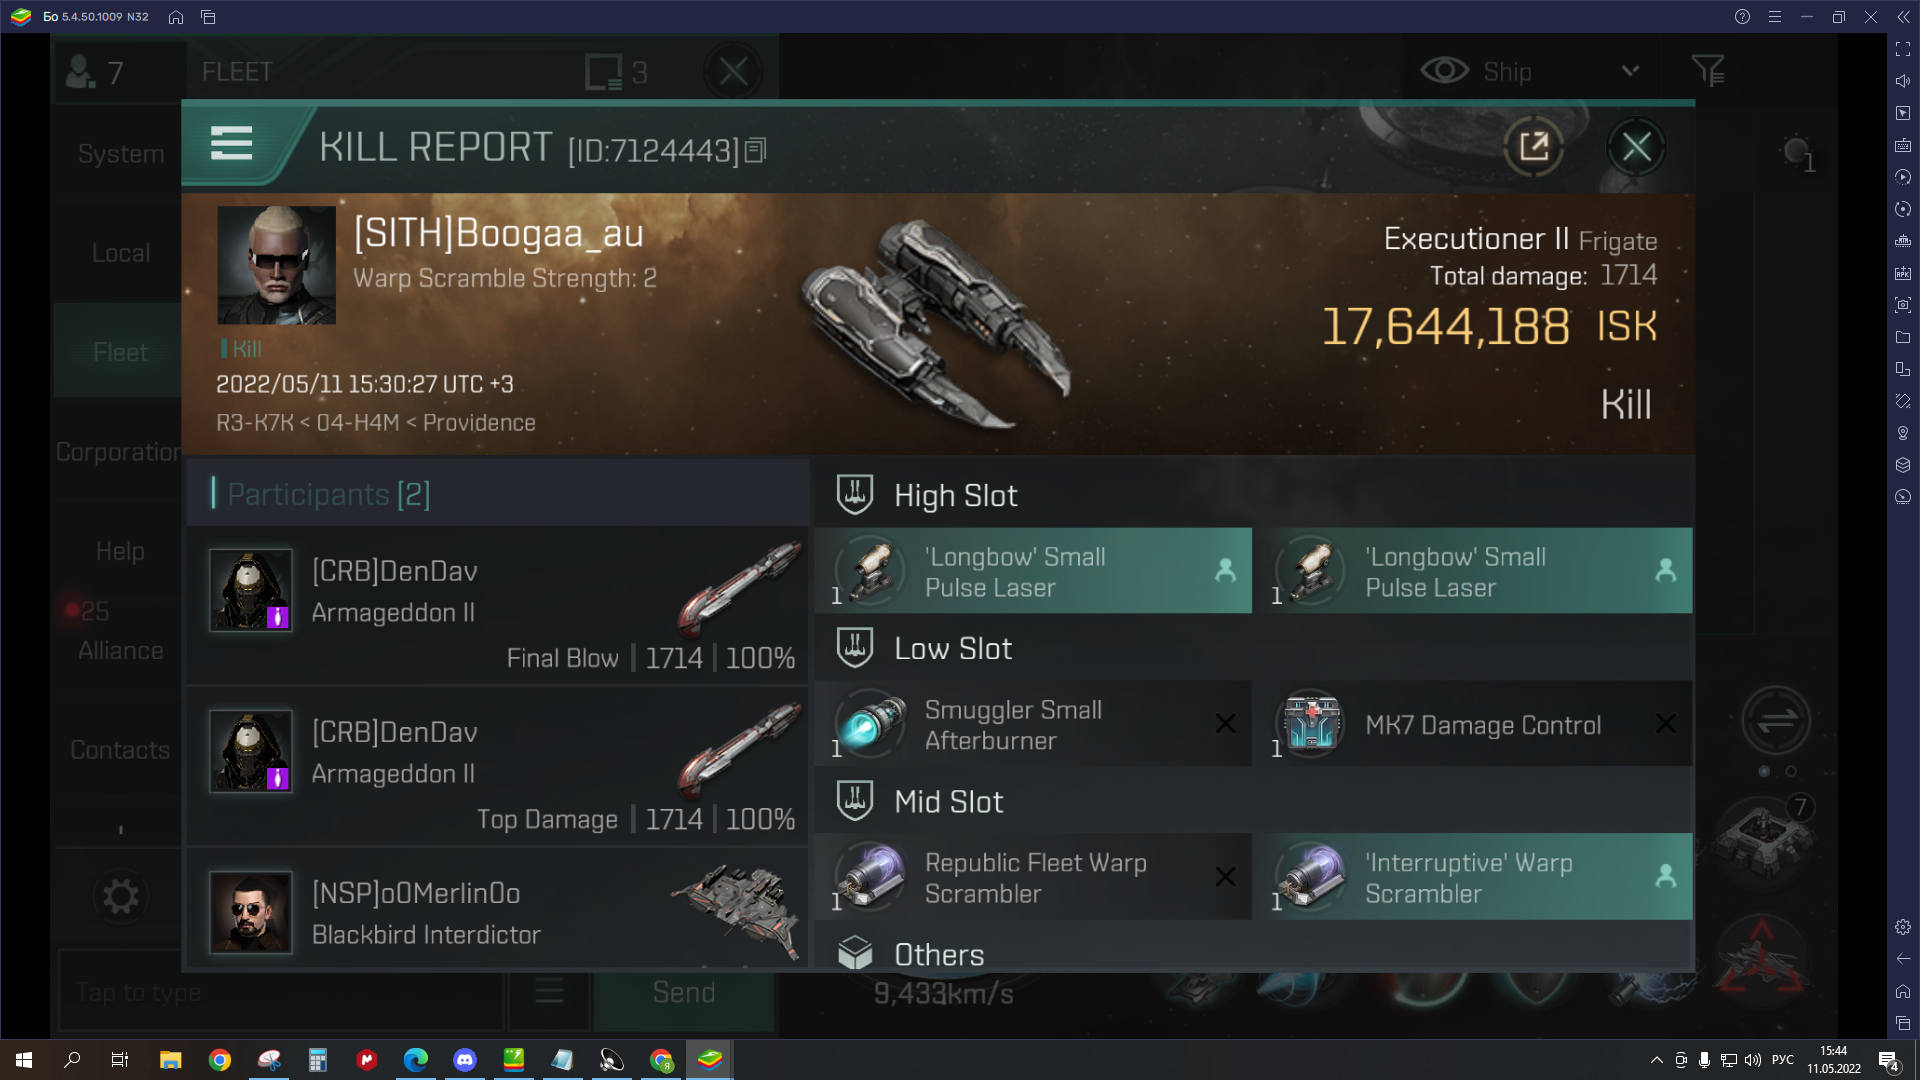Click the Mid Slot shield icon
Screen dimensions: 1920x1080
[856, 800]
